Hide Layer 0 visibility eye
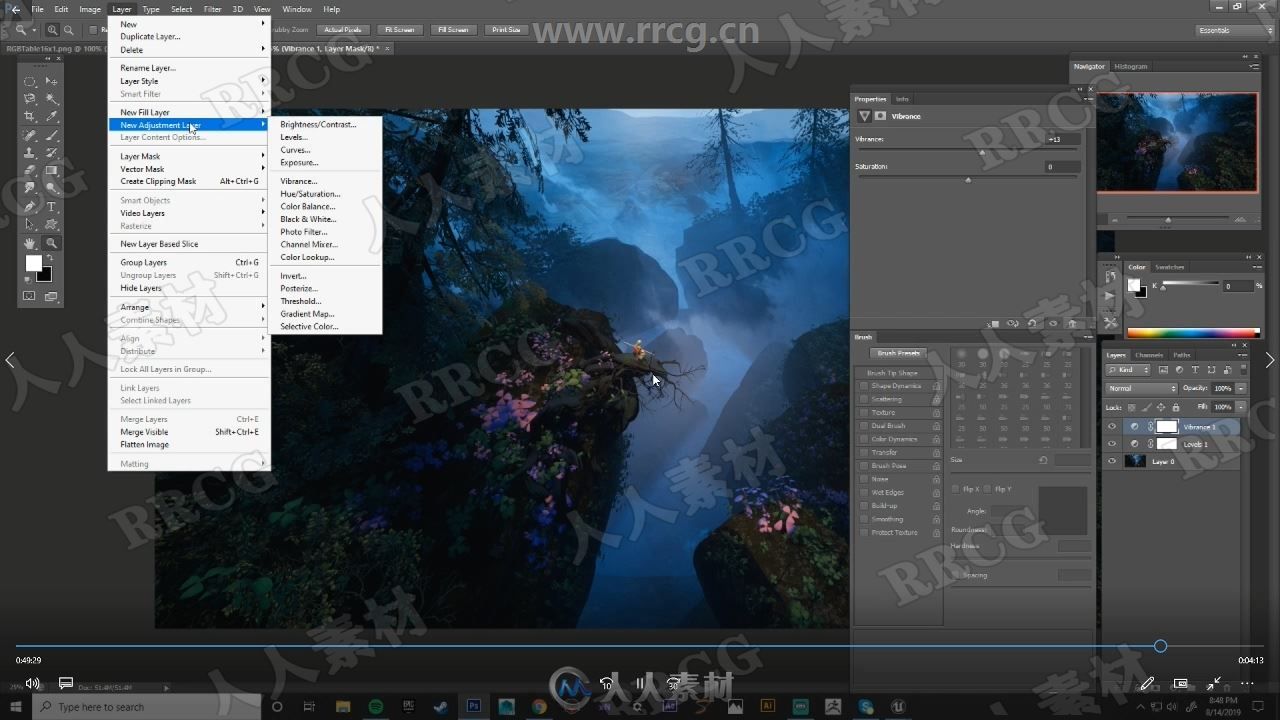Image resolution: width=1280 pixels, height=720 pixels. (1112, 461)
